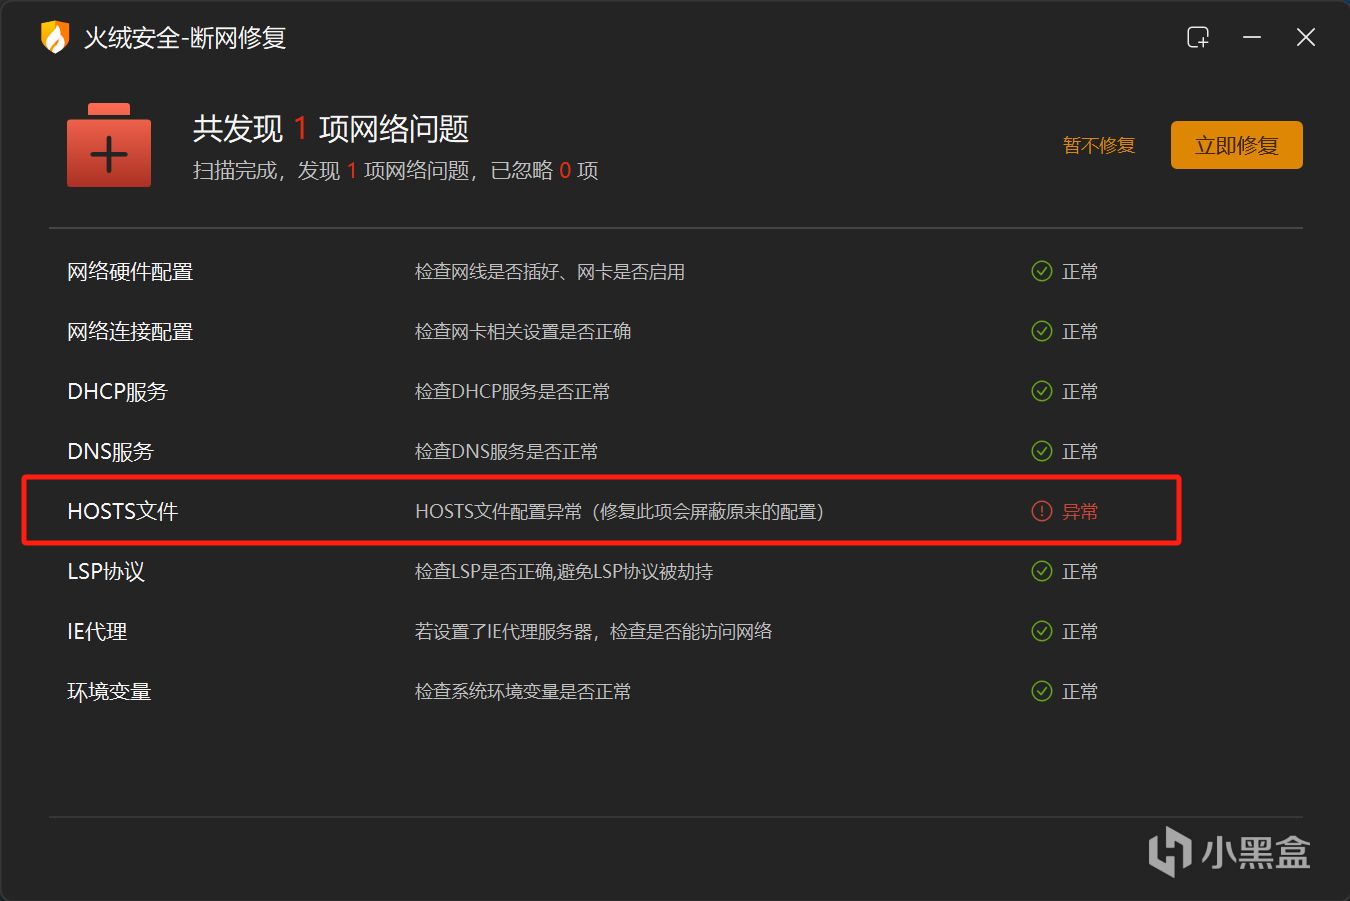Viewport: 1350px width, 901px height.
Task: Click description 检查网卡相关设置是否正确
Action: (523, 331)
